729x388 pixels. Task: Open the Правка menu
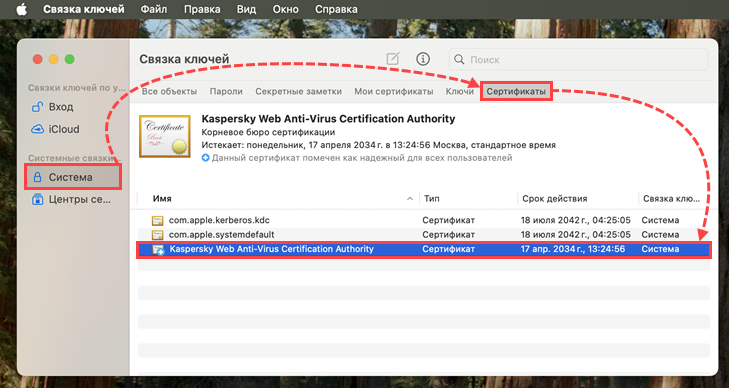click(203, 9)
